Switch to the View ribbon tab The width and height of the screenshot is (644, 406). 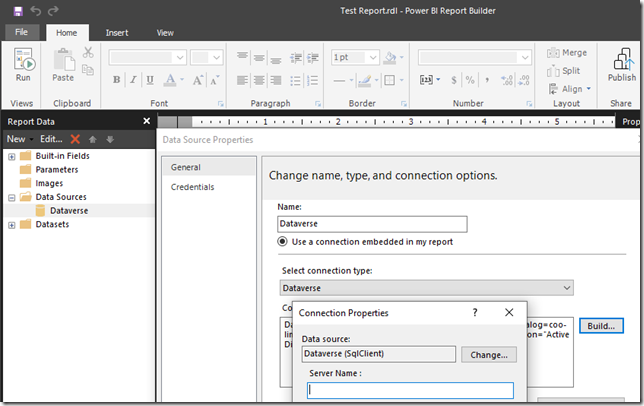[165, 33]
